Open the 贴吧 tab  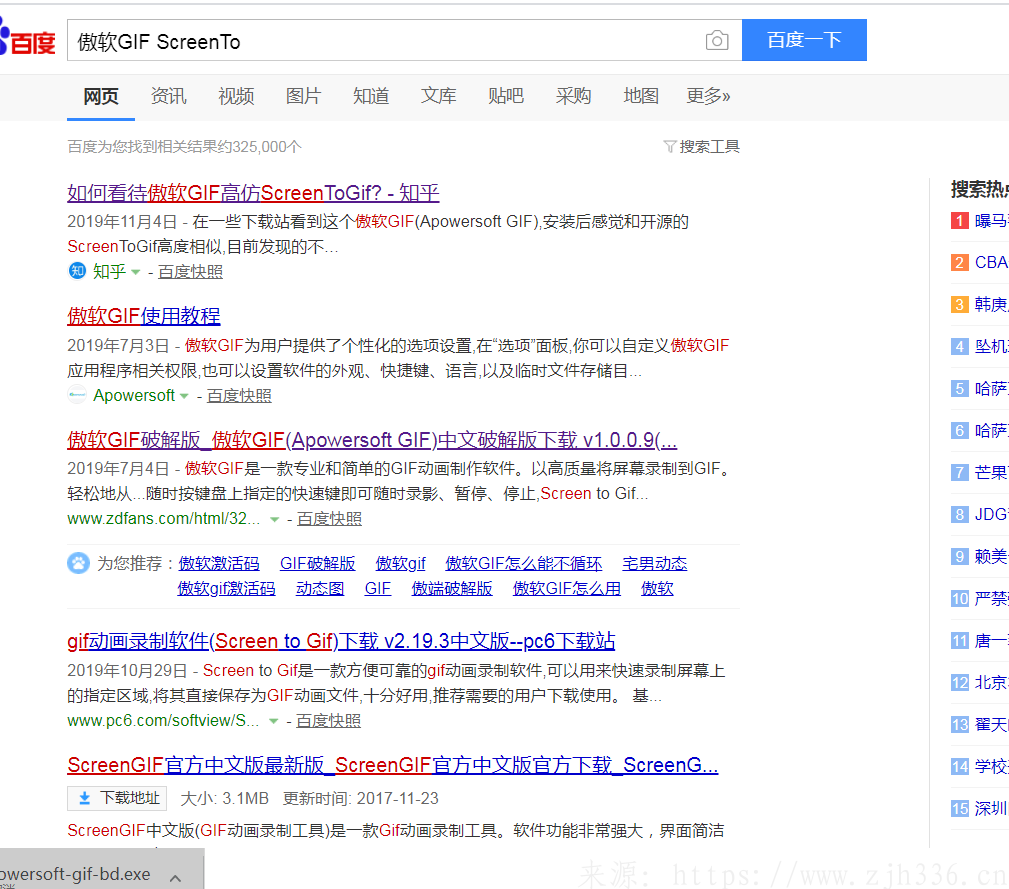pyautogui.click(x=506, y=96)
